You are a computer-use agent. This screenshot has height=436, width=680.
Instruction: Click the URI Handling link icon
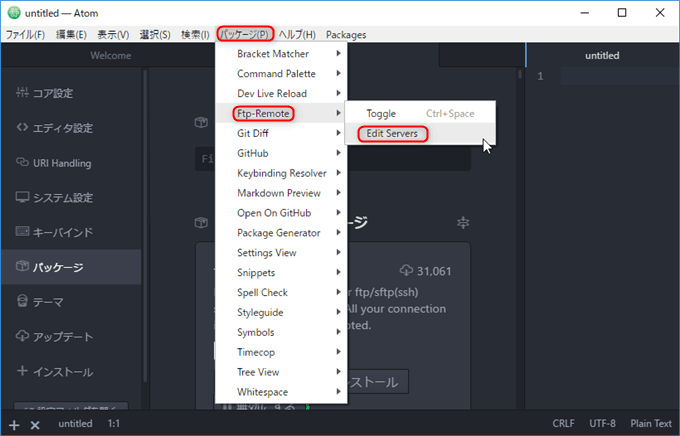22,162
